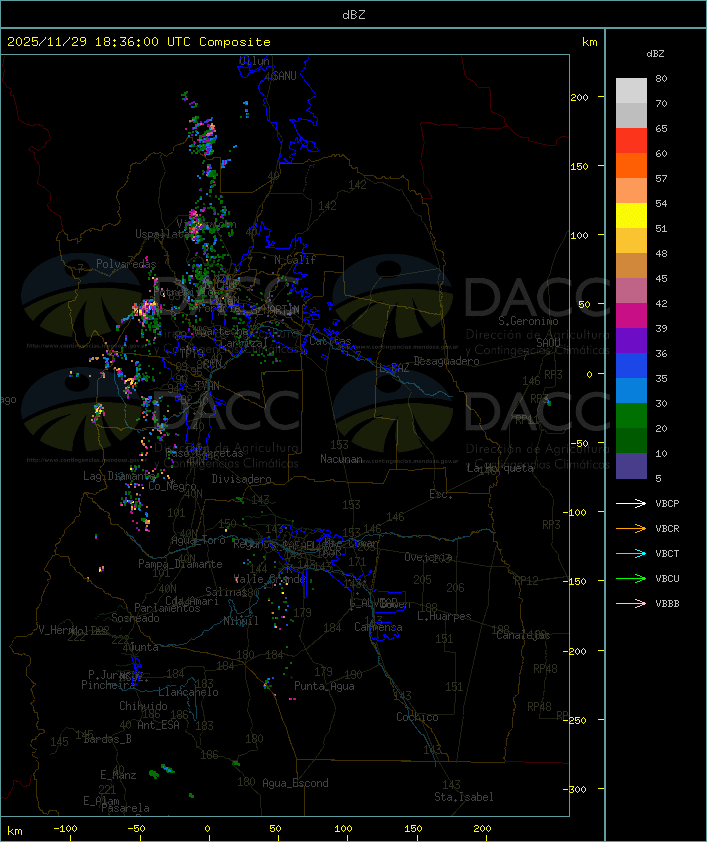
Task: Click the km unit label at bottom left
Action: tap(14, 831)
